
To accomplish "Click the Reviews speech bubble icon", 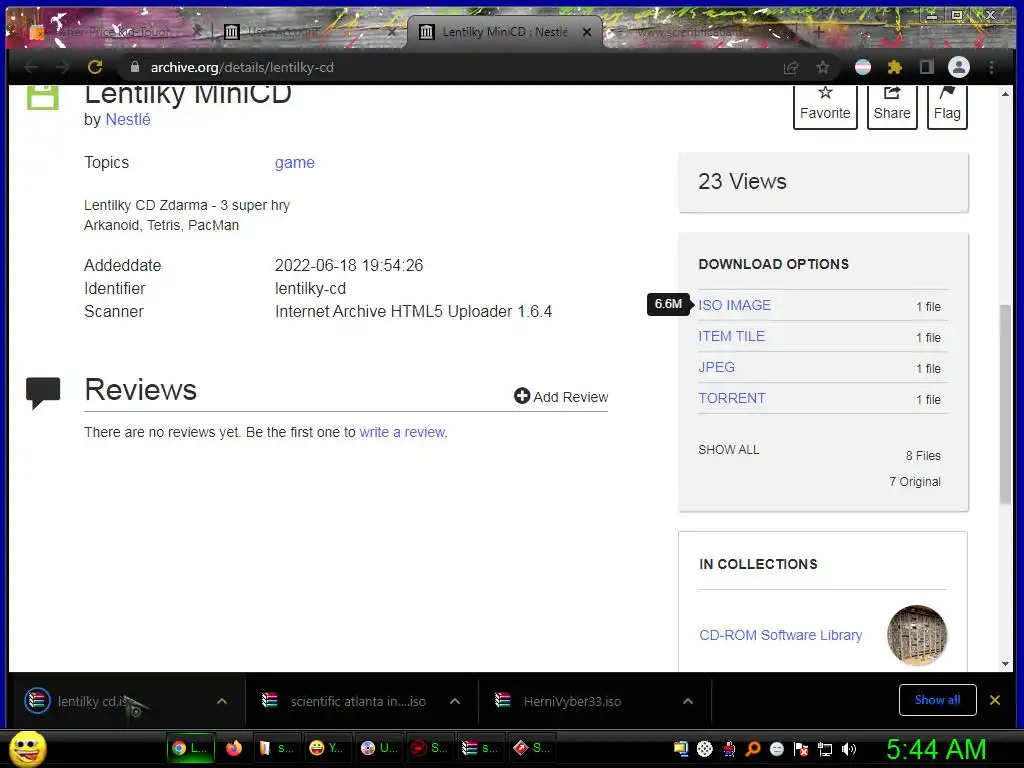I will [43, 393].
